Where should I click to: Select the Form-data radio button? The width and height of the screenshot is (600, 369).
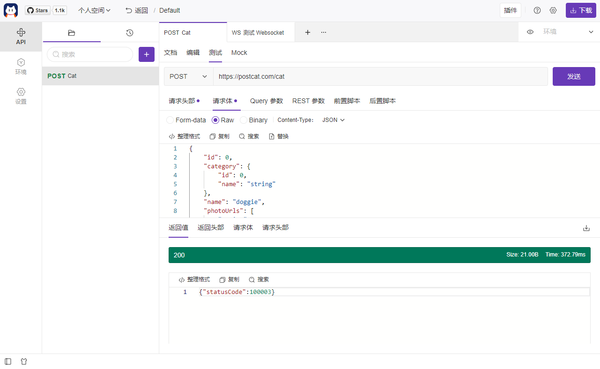pos(170,120)
